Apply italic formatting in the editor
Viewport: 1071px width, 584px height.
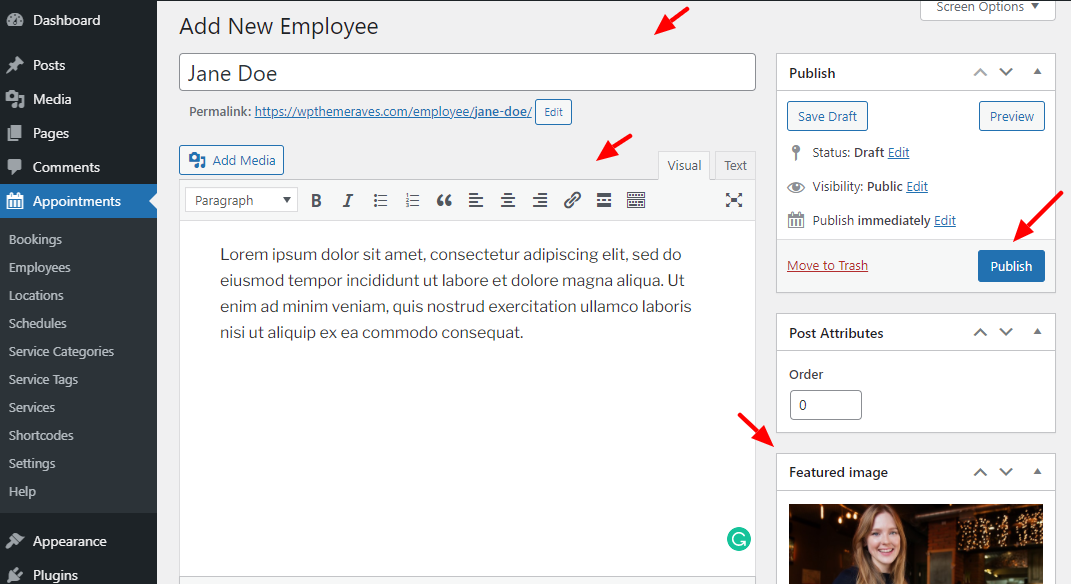click(348, 200)
